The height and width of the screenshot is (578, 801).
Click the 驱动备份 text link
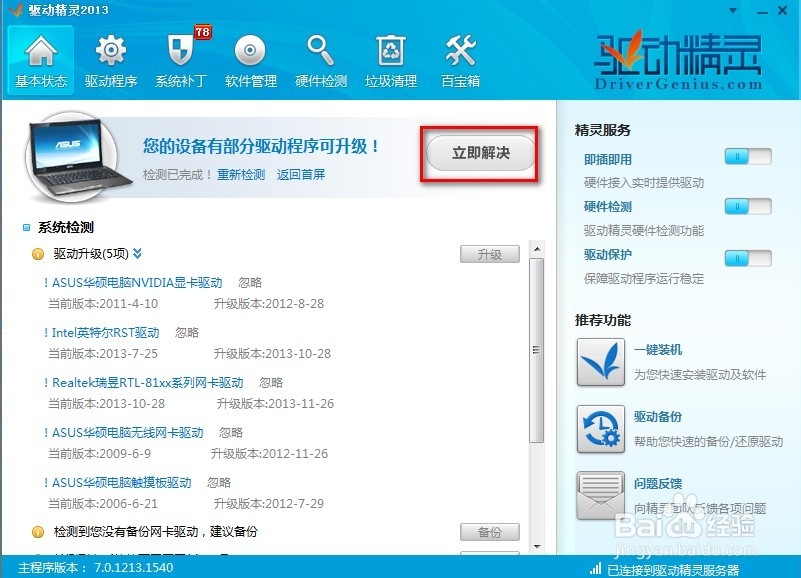tap(657, 417)
